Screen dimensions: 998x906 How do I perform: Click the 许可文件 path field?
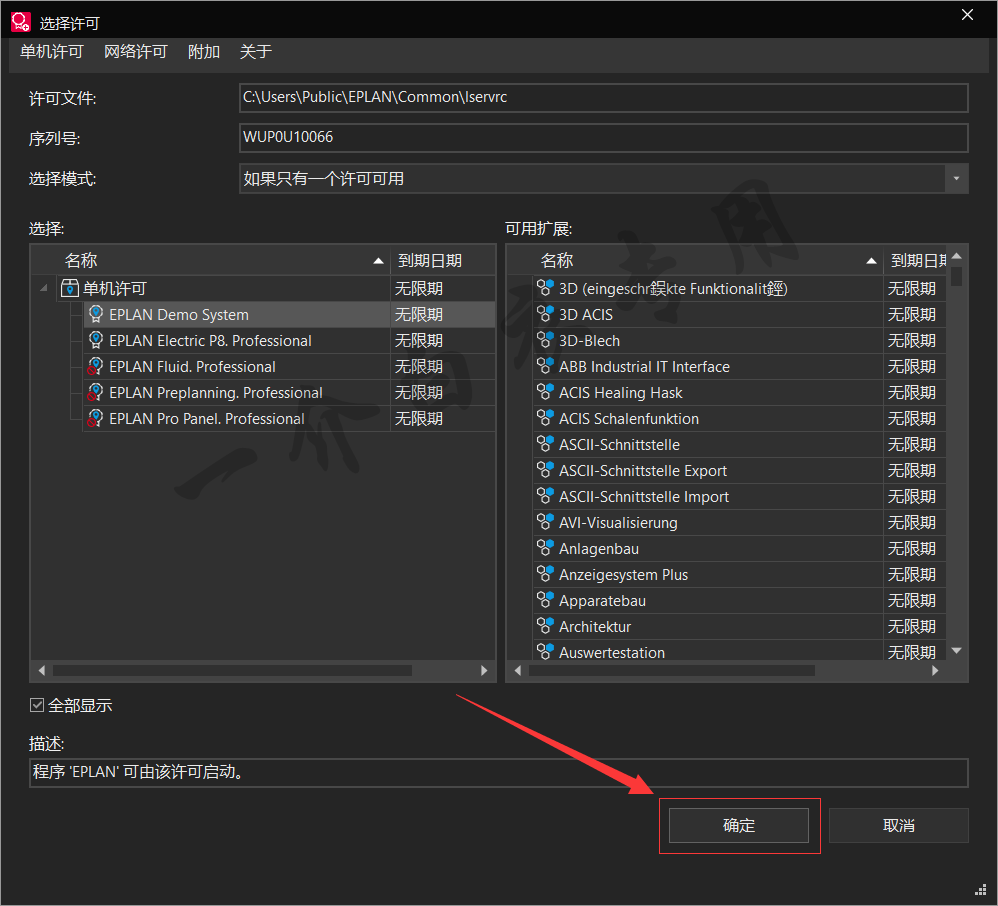[603, 97]
